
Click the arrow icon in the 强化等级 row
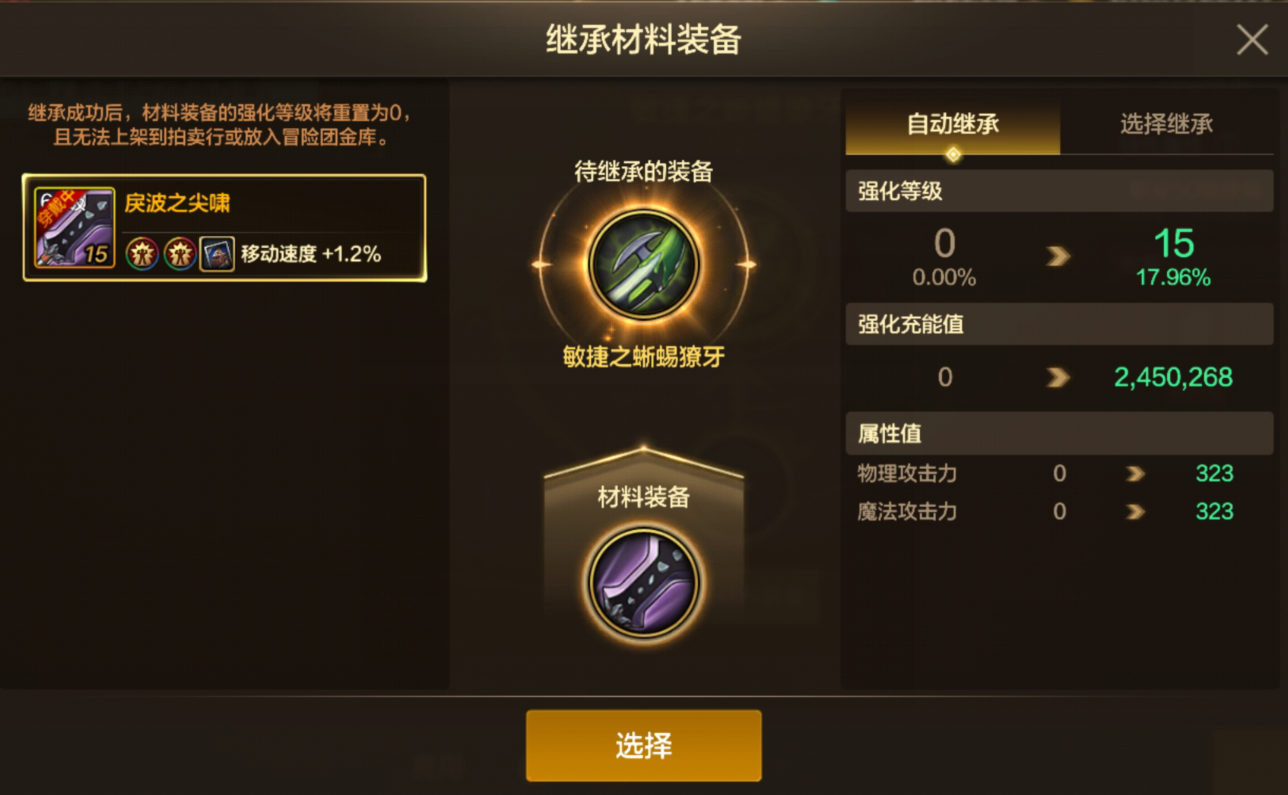click(1058, 258)
